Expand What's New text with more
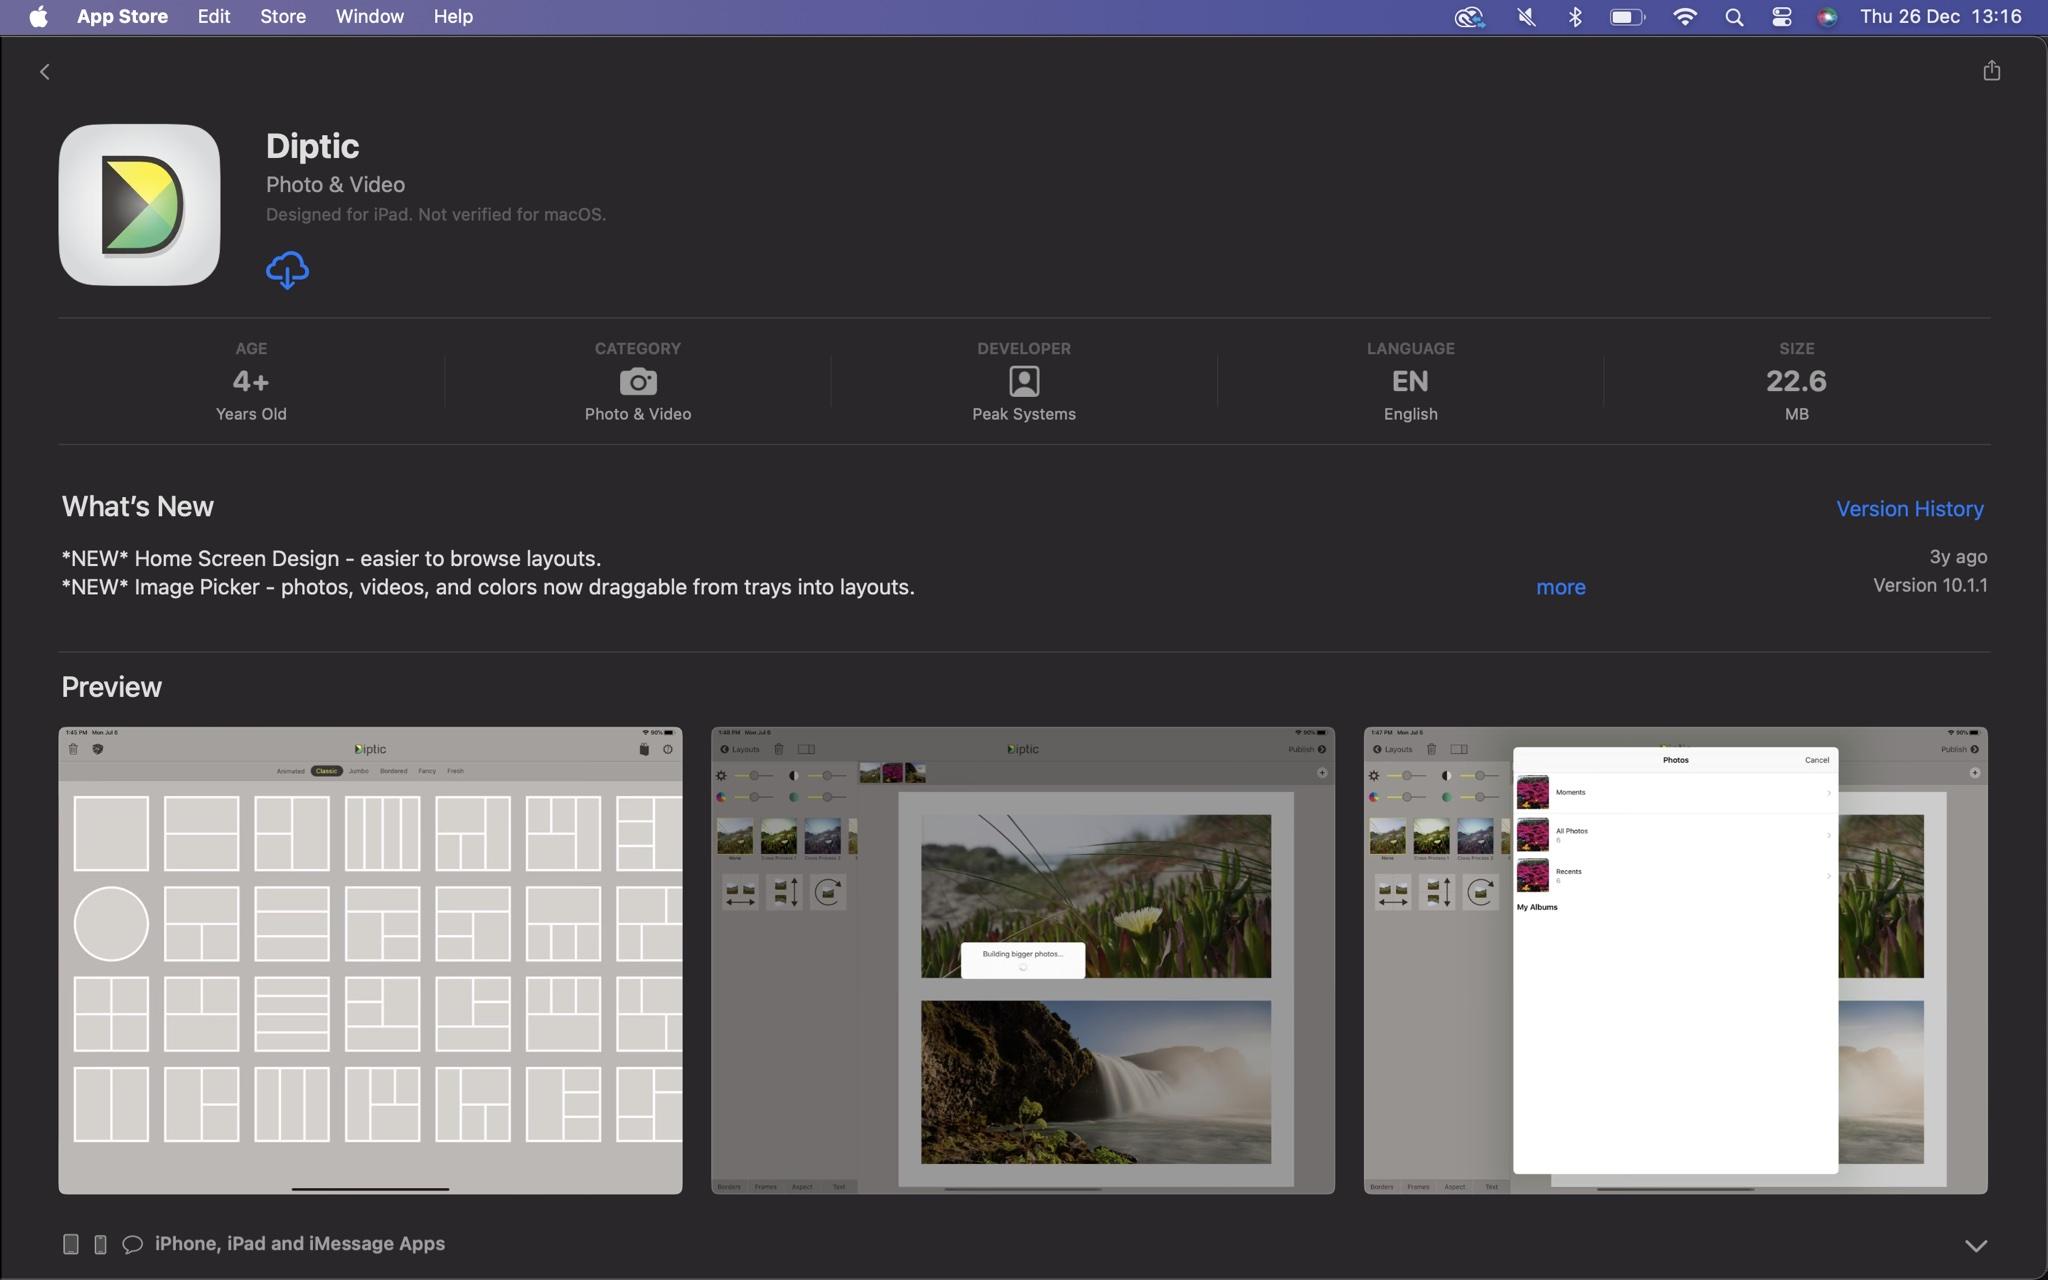 [1560, 587]
